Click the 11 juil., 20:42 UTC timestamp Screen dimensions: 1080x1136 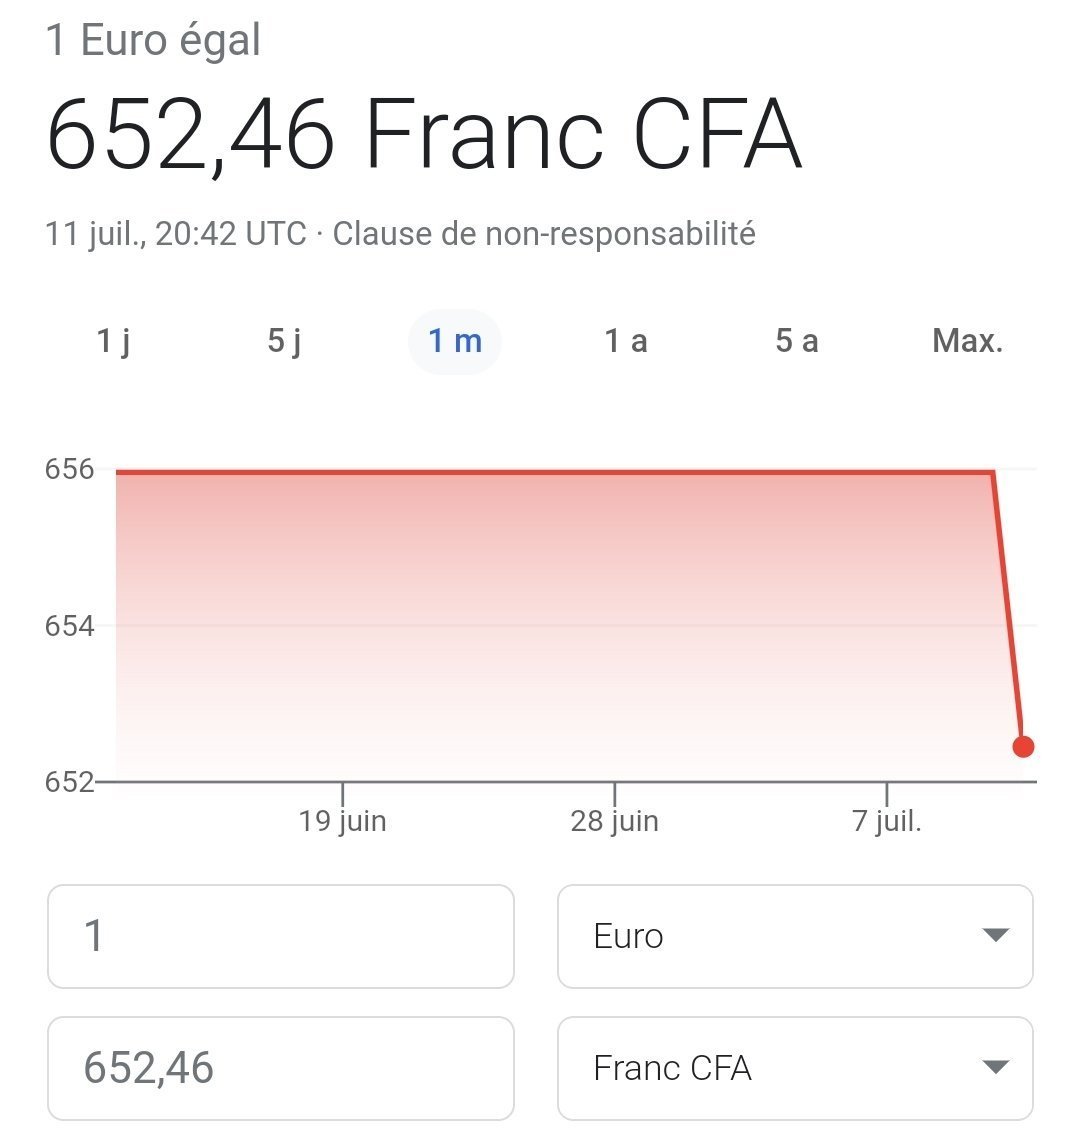tap(175, 234)
